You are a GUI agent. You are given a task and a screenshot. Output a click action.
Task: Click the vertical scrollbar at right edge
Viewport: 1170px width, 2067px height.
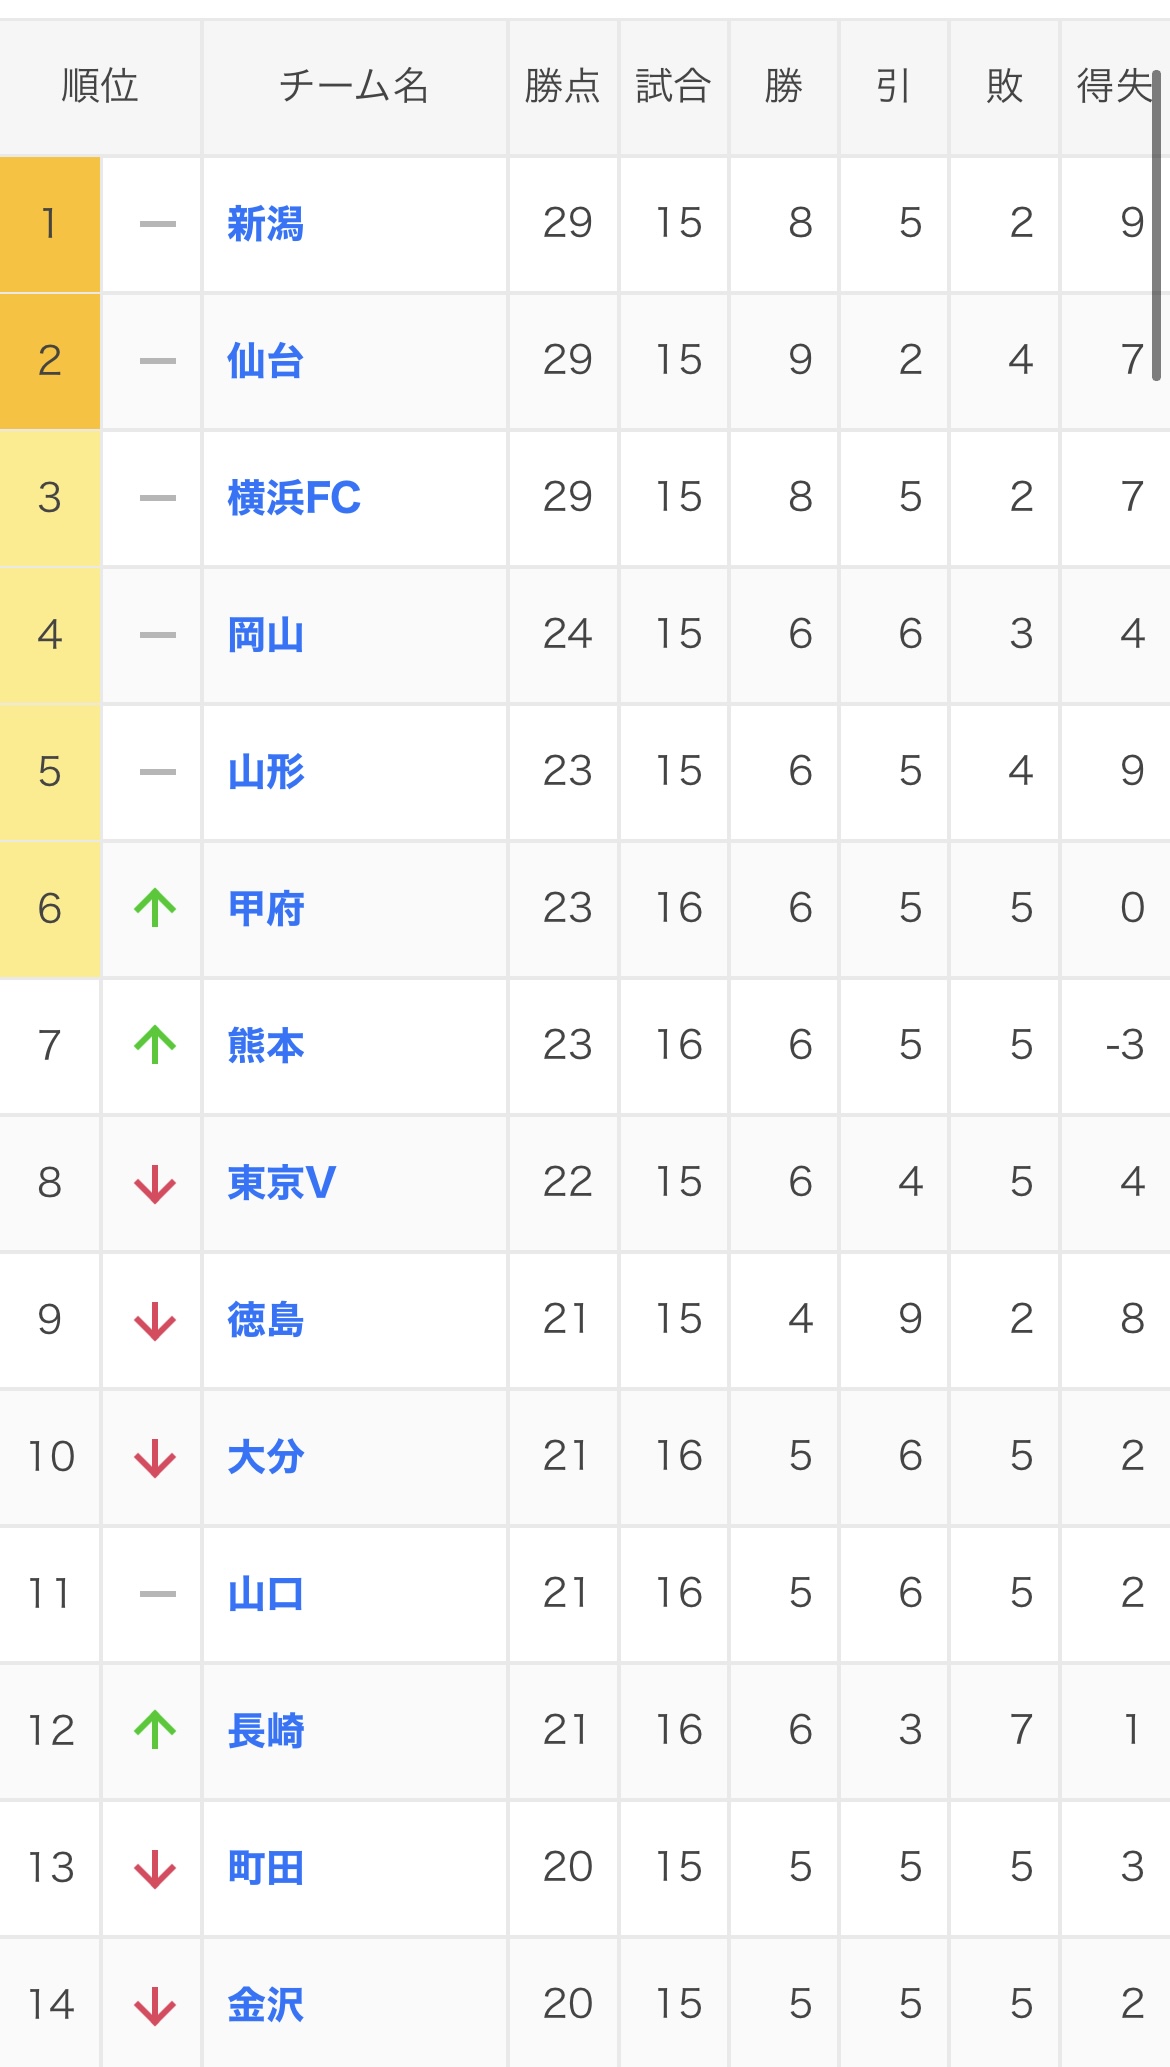pos(1156,225)
